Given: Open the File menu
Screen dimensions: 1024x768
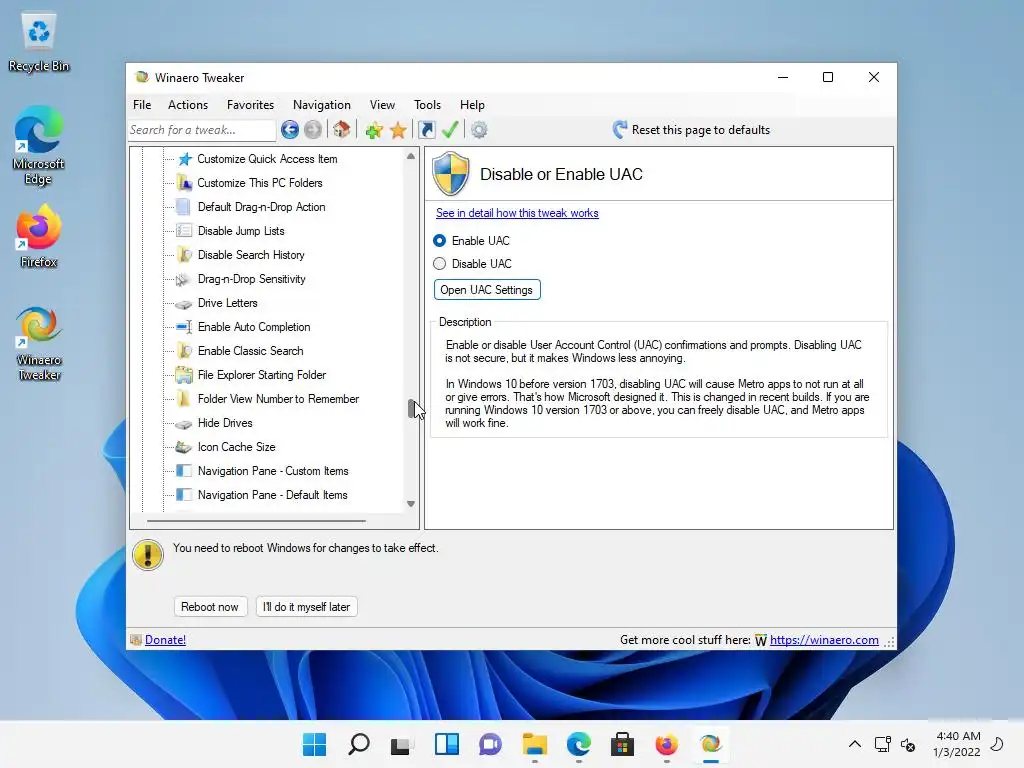Looking at the screenshot, I should (142, 104).
